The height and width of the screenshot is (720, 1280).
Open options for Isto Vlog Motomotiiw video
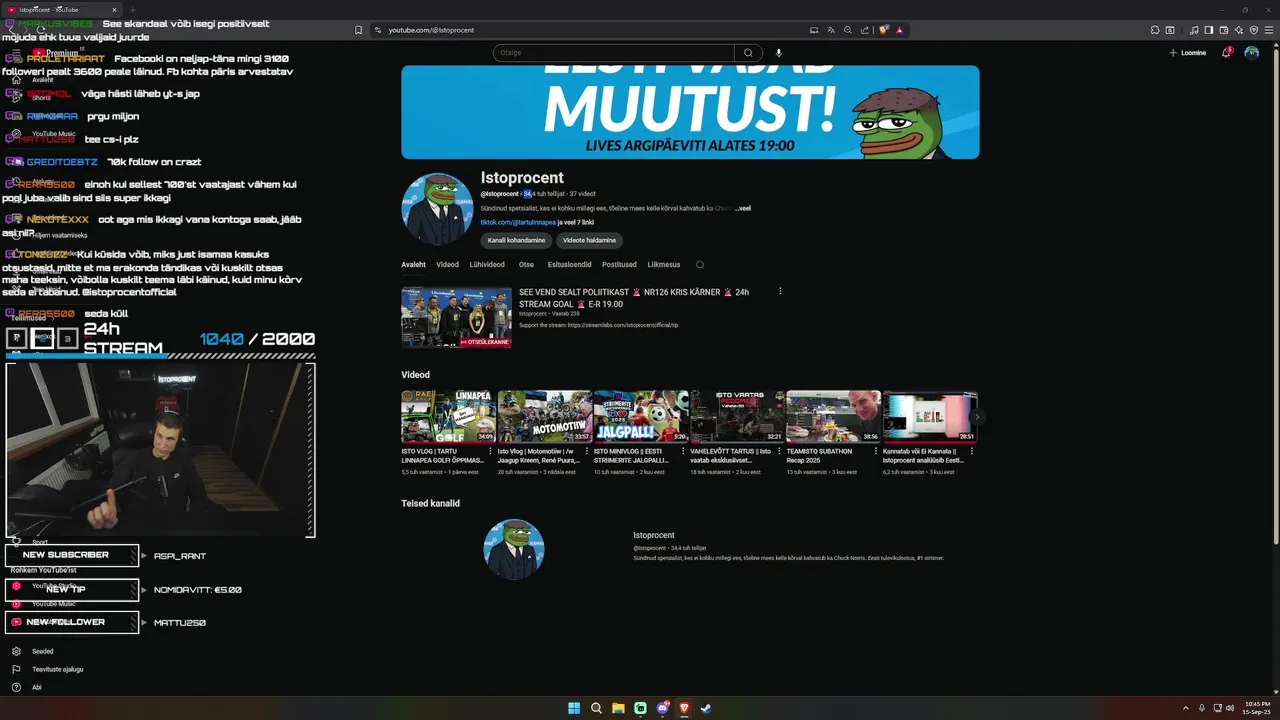pyautogui.click(x=586, y=451)
